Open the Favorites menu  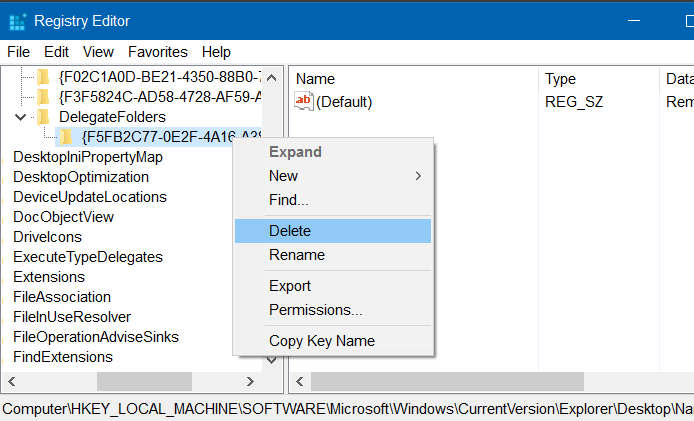pos(157,52)
